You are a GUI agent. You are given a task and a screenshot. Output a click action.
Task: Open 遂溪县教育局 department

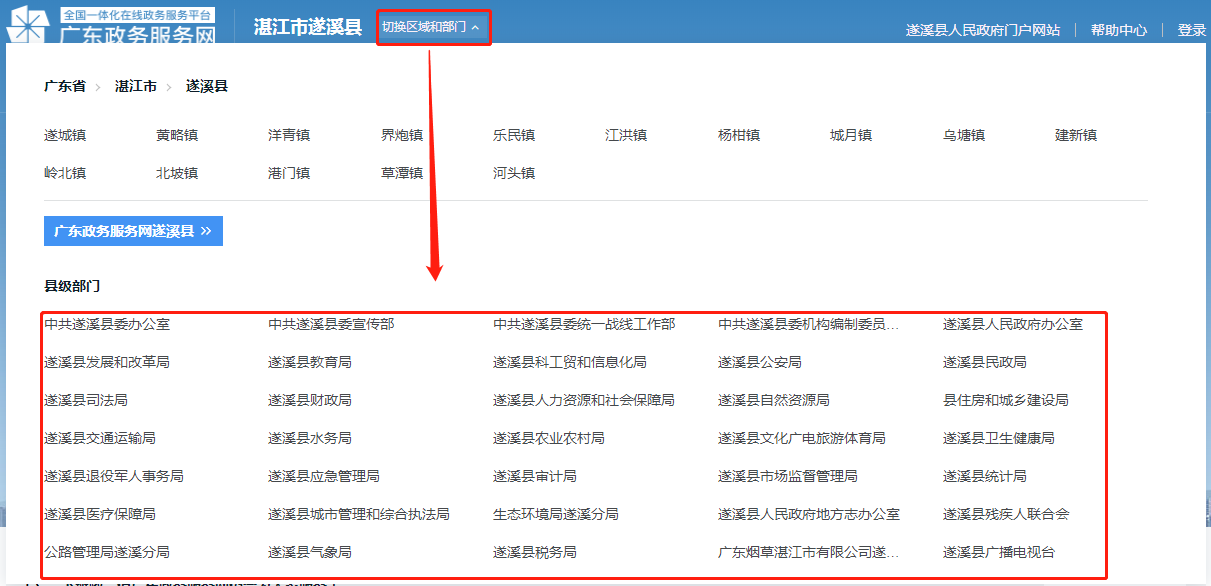(309, 362)
